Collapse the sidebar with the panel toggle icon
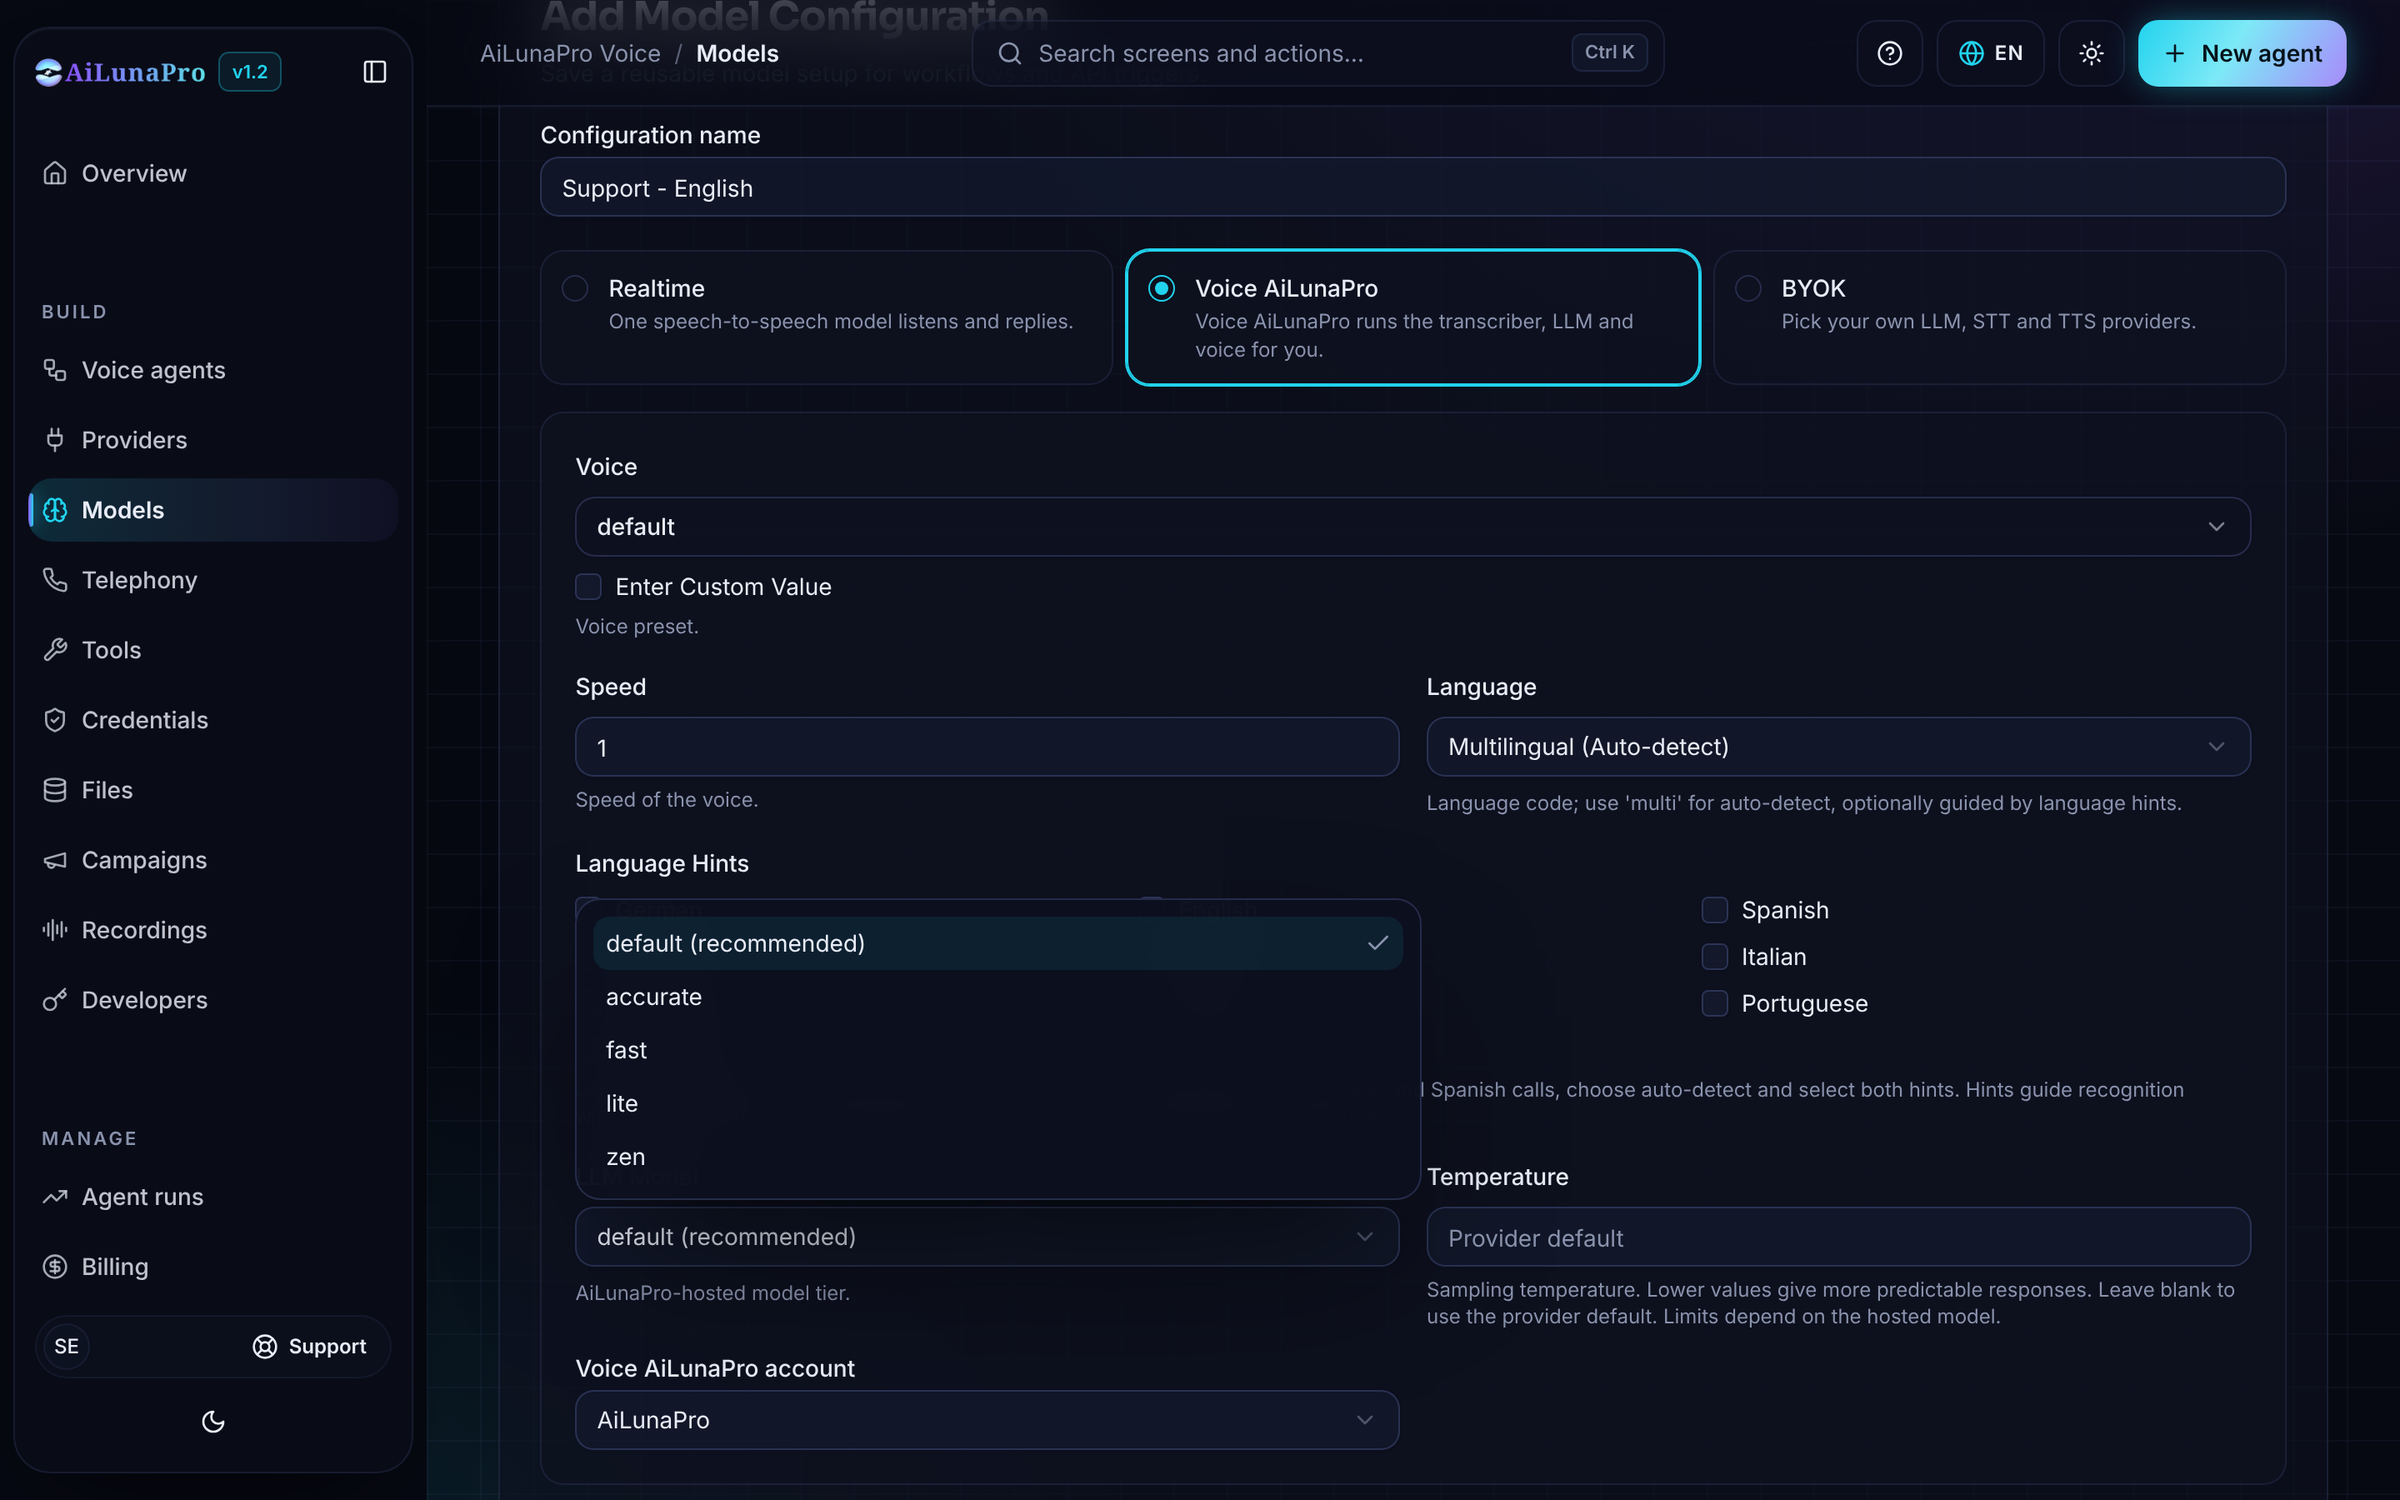 pos(374,72)
